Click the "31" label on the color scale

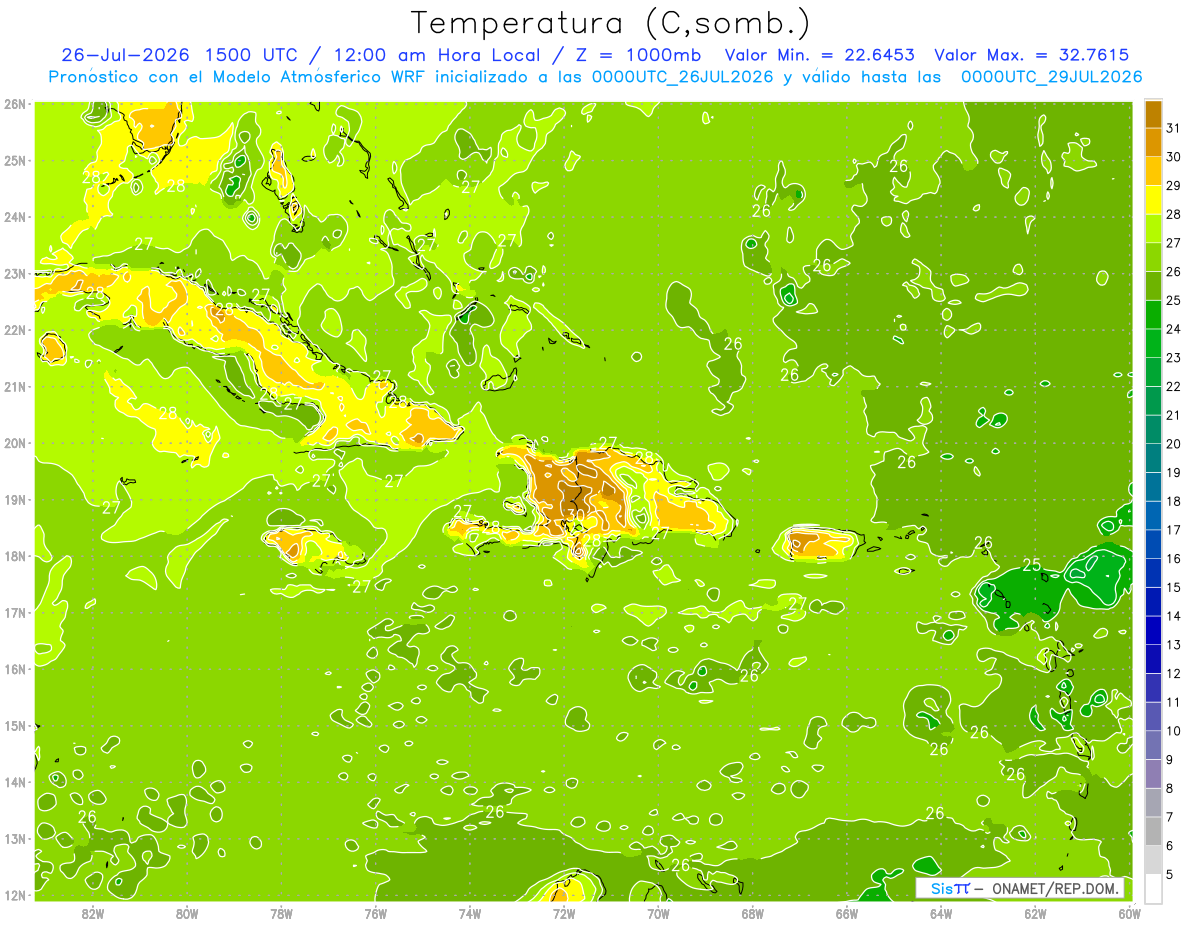point(1173,128)
